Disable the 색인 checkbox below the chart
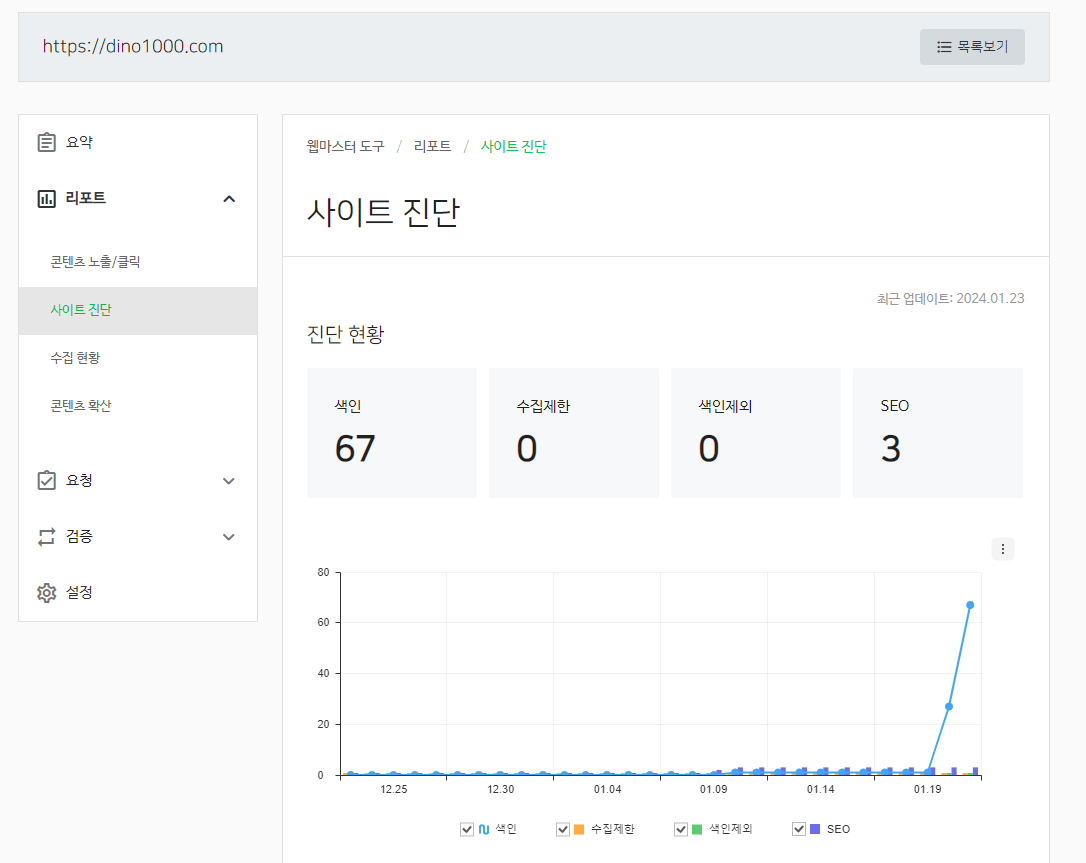The height and width of the screenshot is (863, 1086). [x=466, y=828]
